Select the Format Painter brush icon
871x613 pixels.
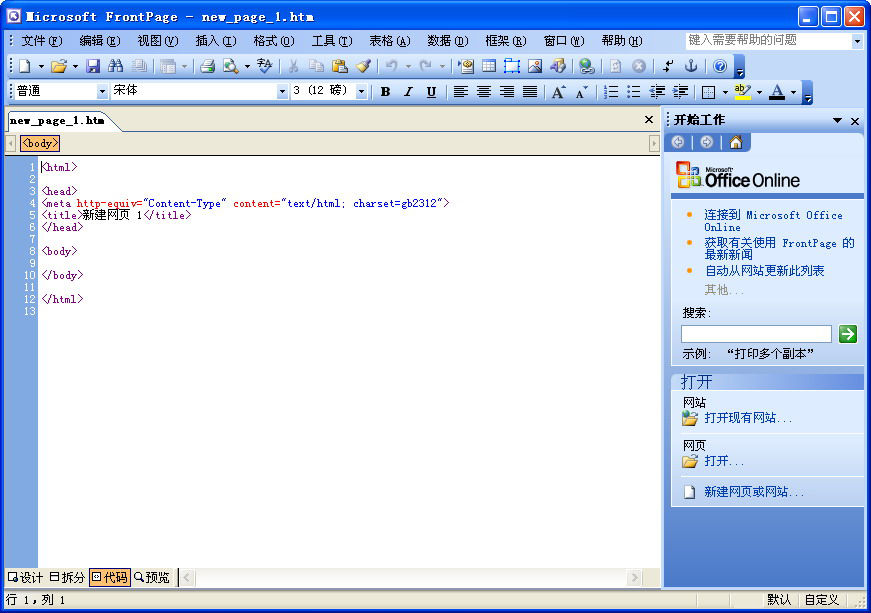363,67
